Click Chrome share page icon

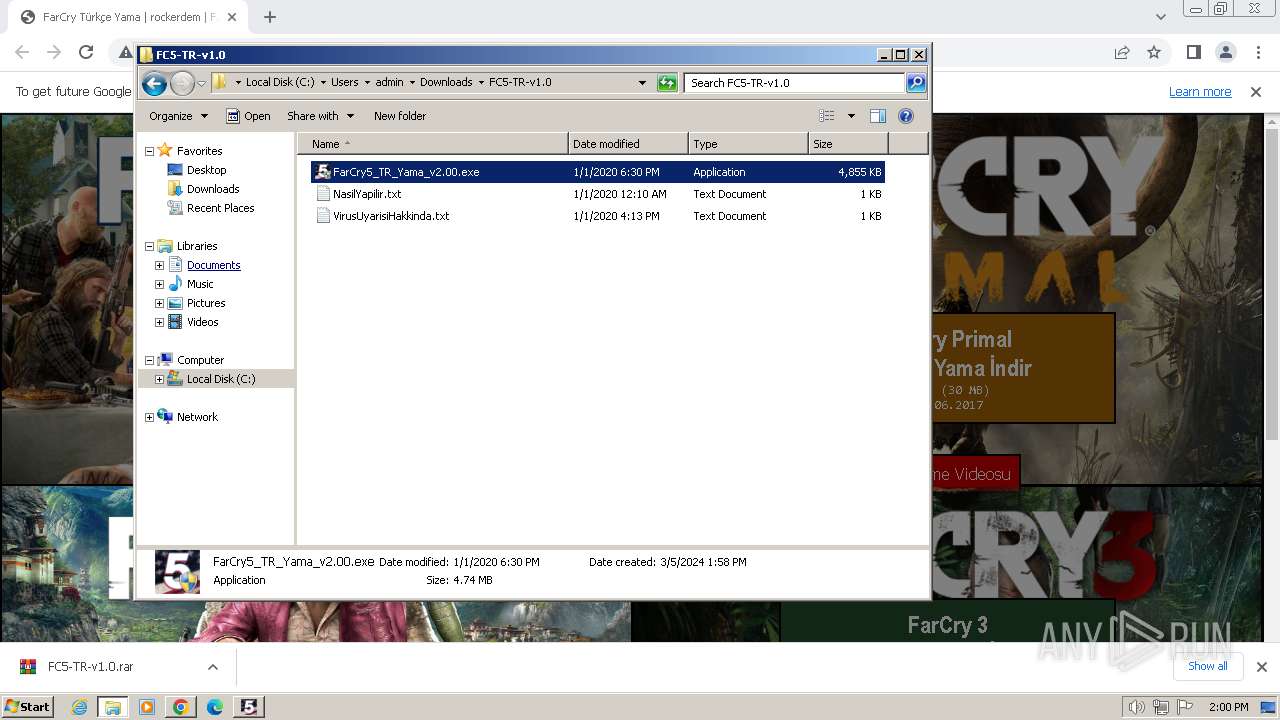pos(1122,52)
